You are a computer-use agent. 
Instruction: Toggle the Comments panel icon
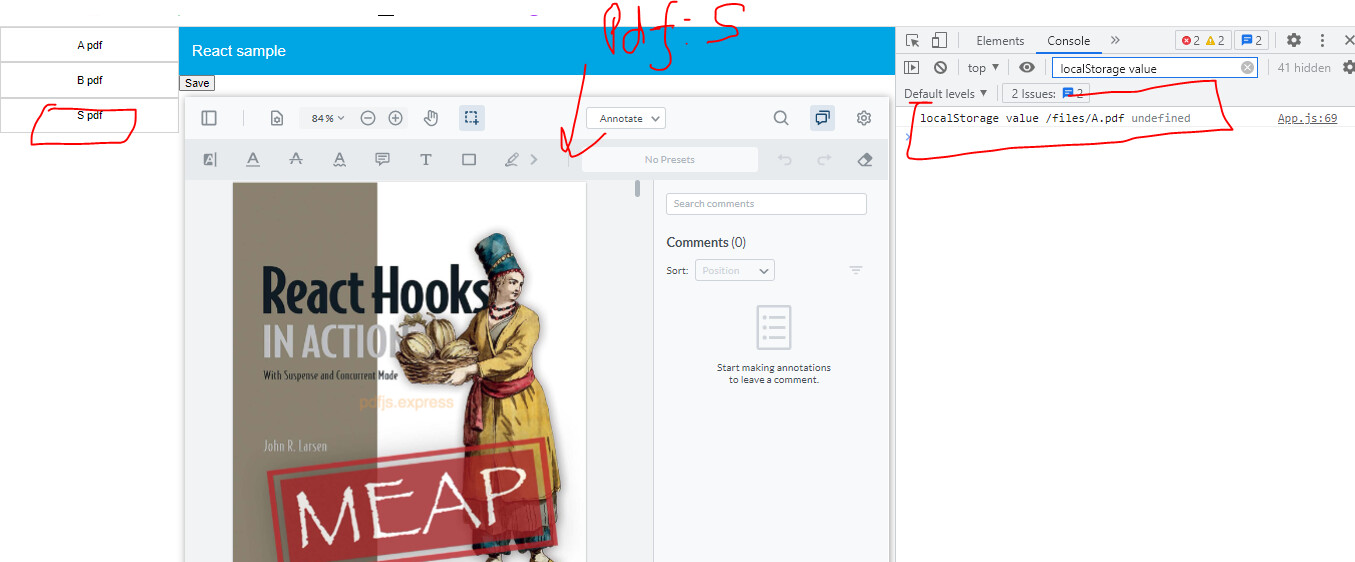(822, 118)
